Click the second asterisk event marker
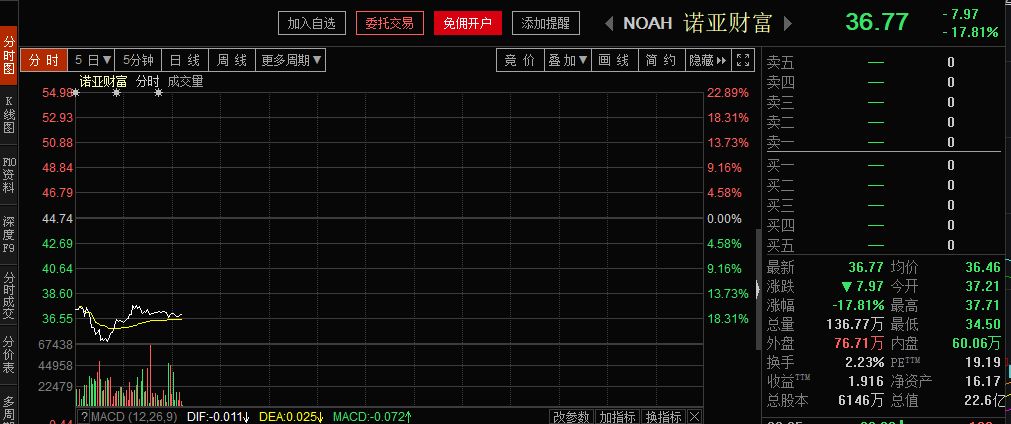 [117, 93]
